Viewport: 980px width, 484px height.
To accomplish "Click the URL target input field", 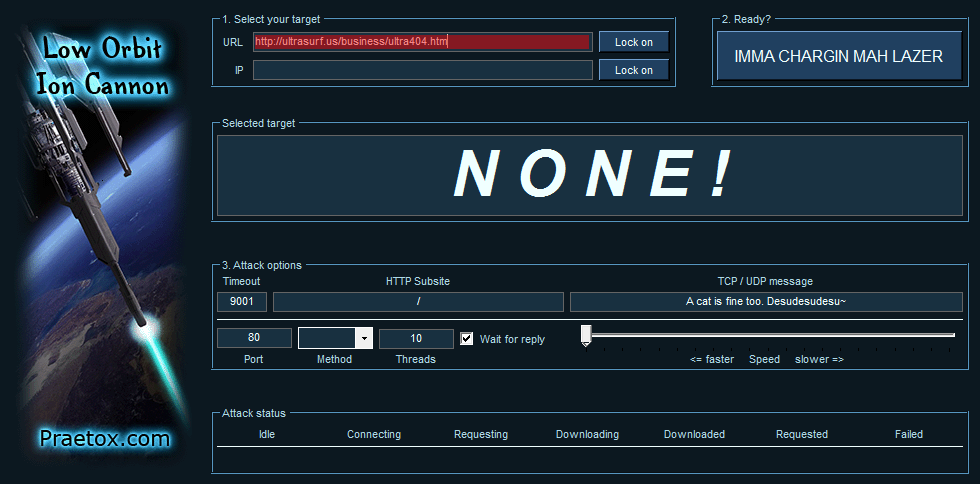I will [x=422, y=42].
